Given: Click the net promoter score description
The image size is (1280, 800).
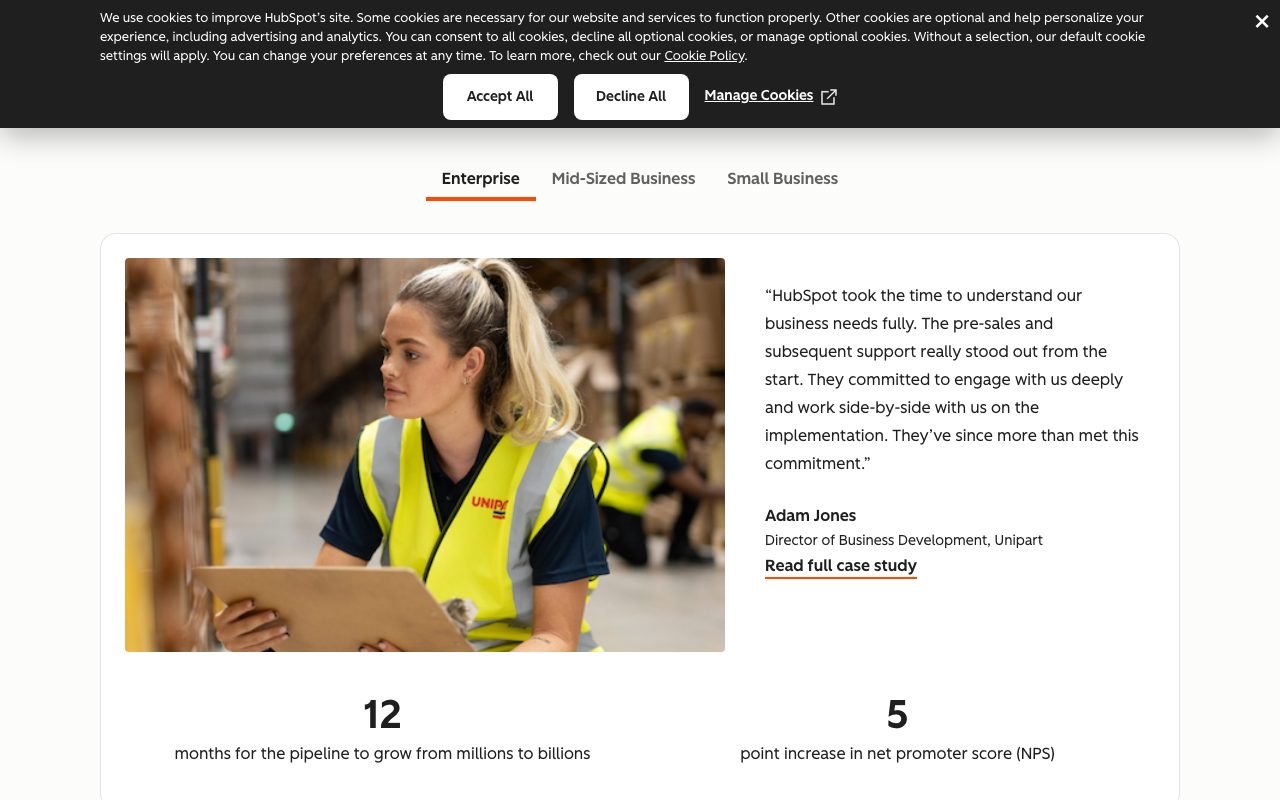Looking at the screenshot, I should pos(897,754).
